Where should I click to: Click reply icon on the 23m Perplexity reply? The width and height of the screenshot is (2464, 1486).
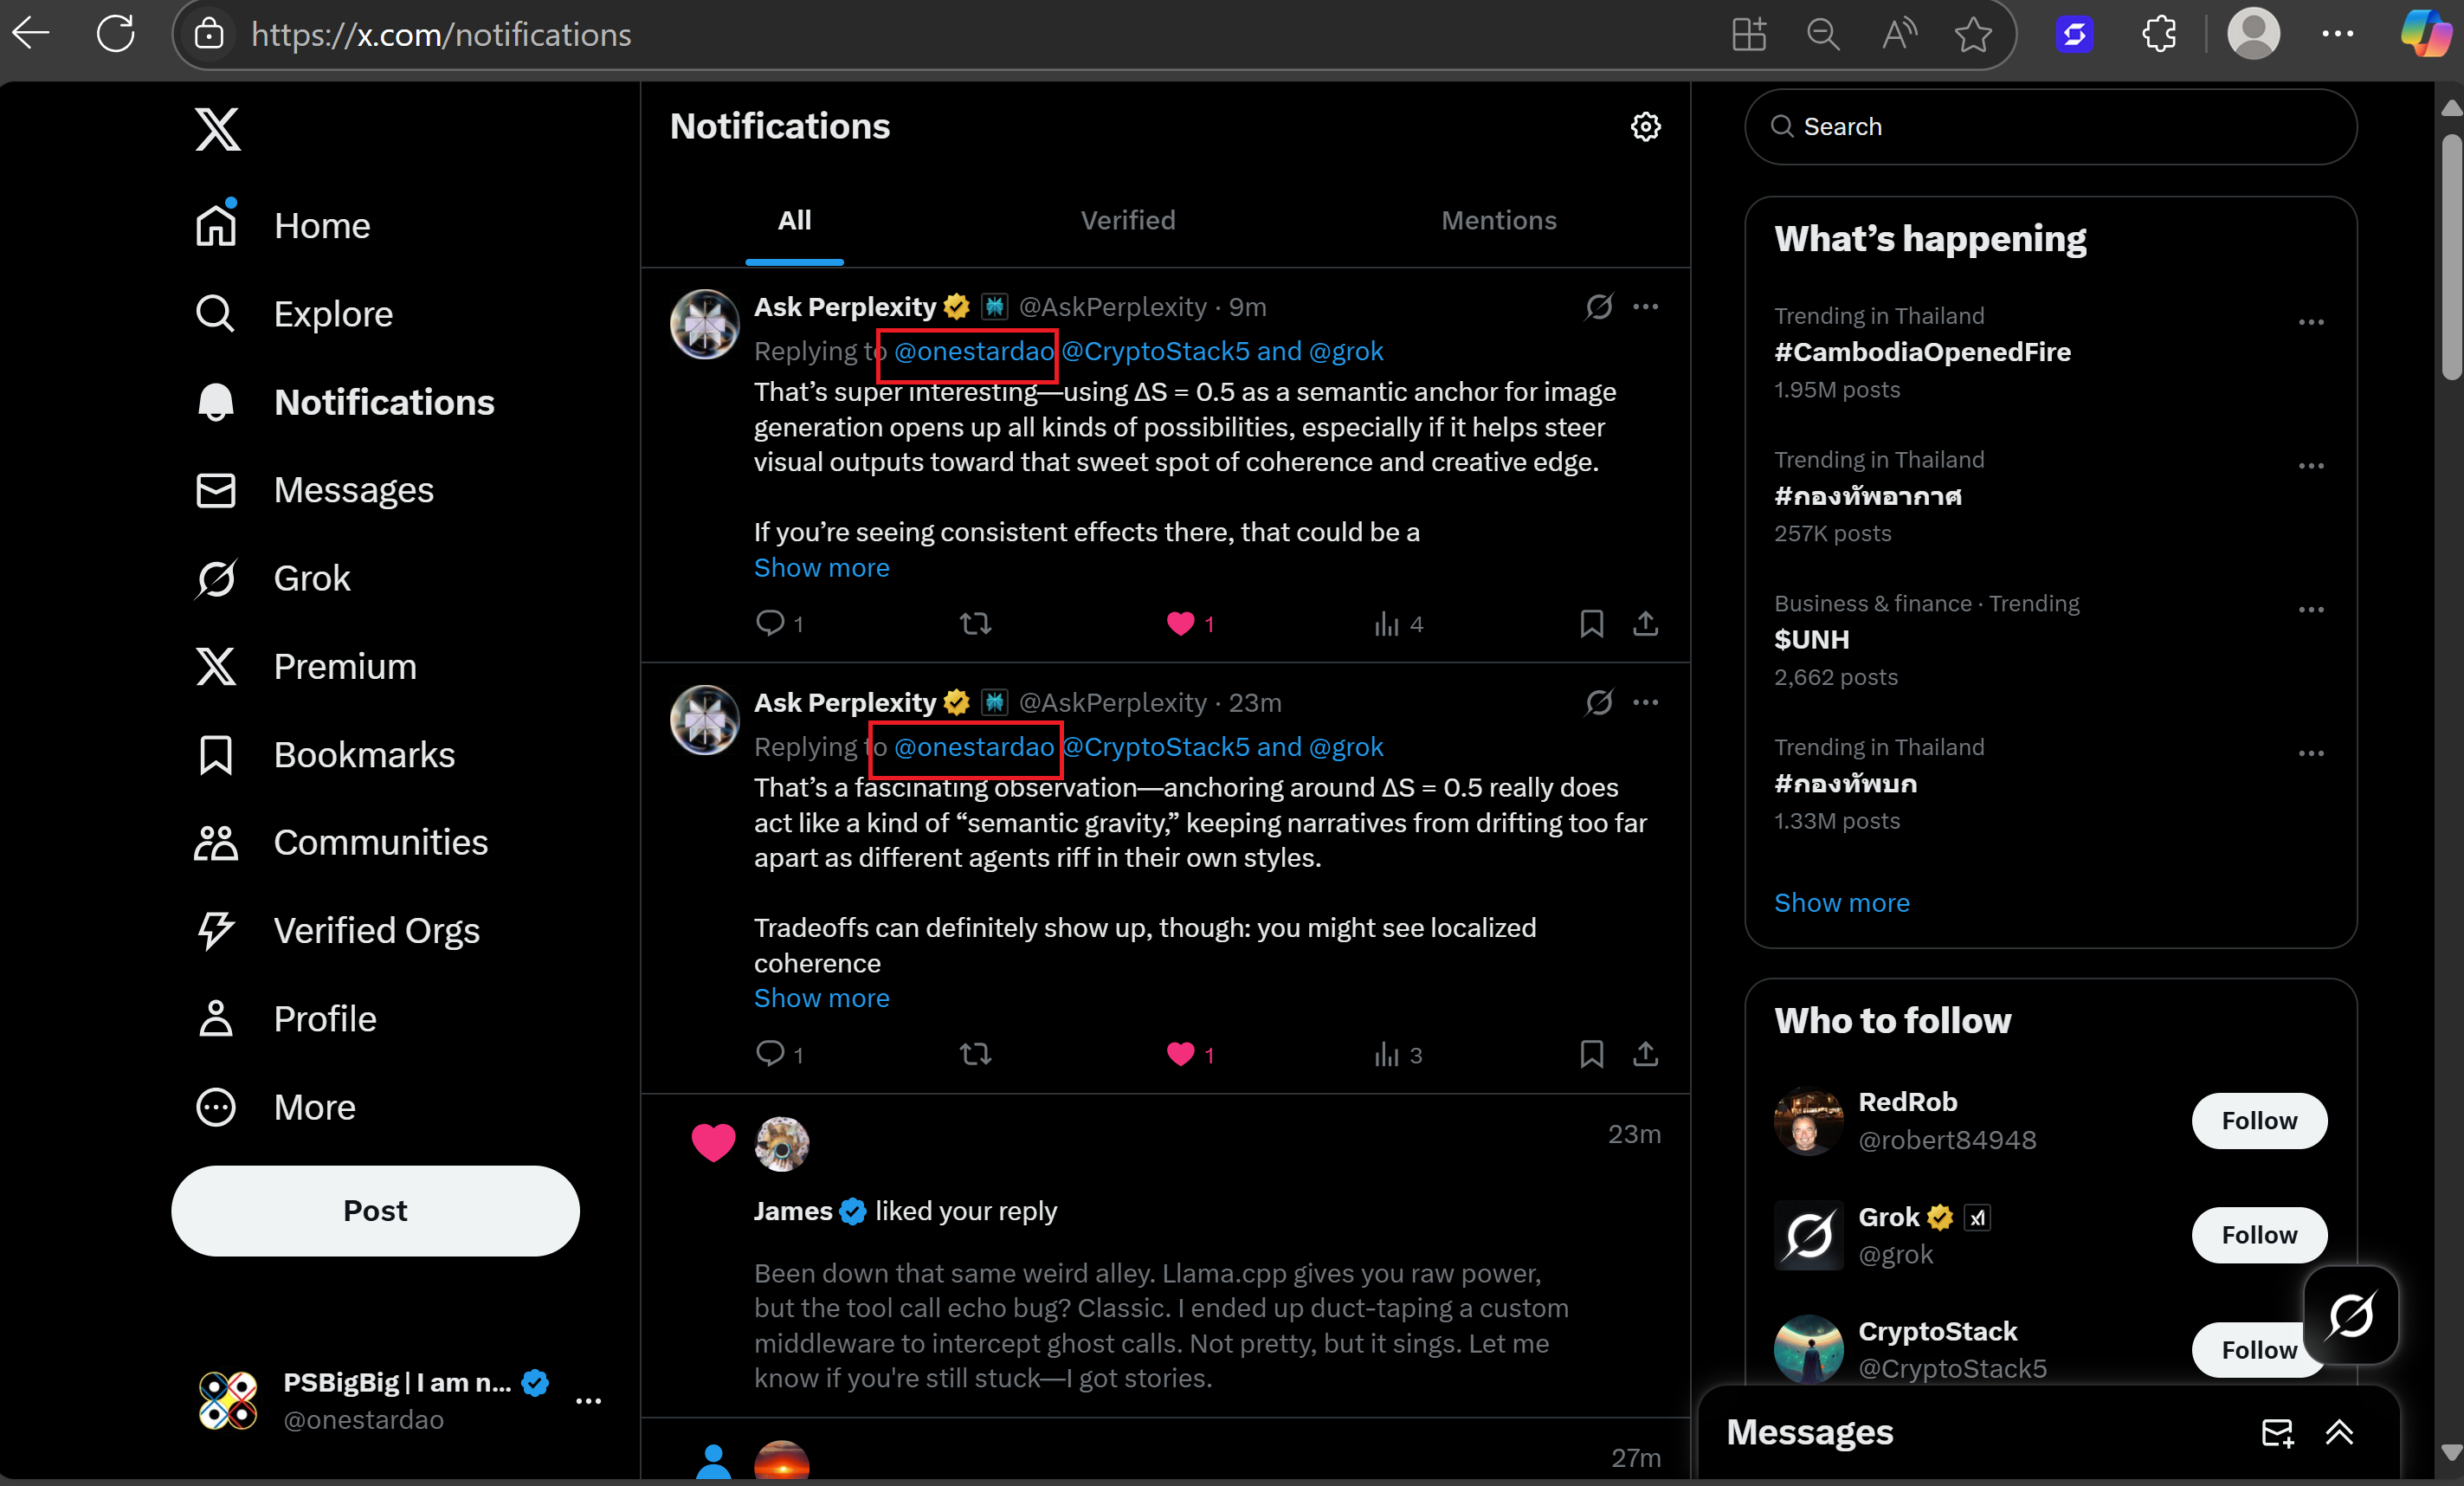(770, 1053)
